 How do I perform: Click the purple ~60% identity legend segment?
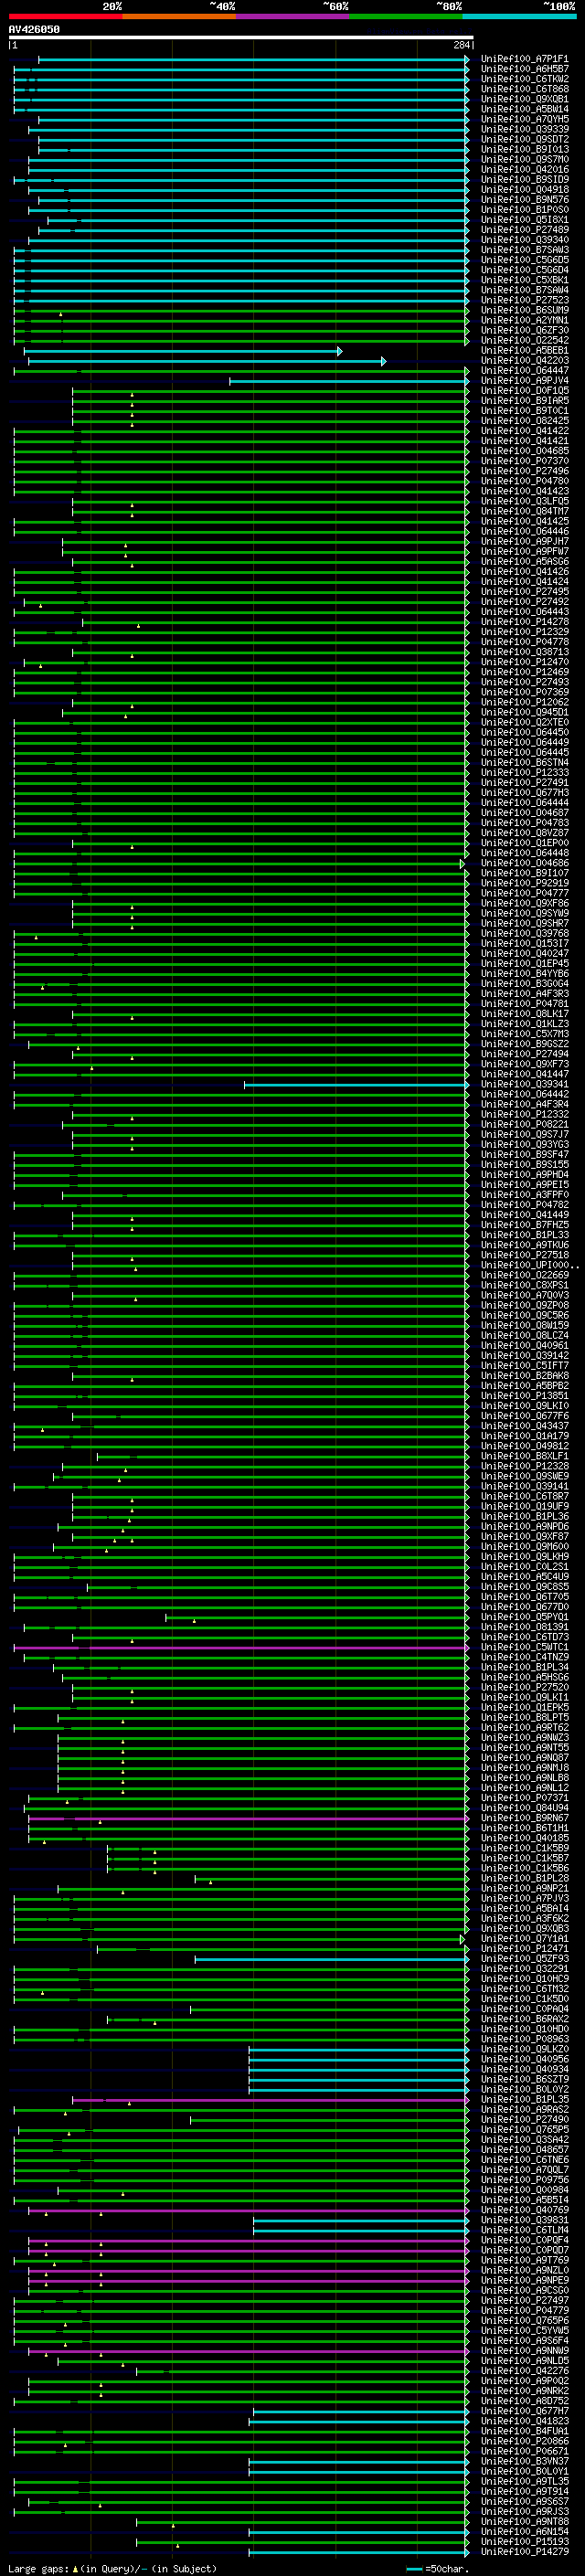click(x=293, y=16)
